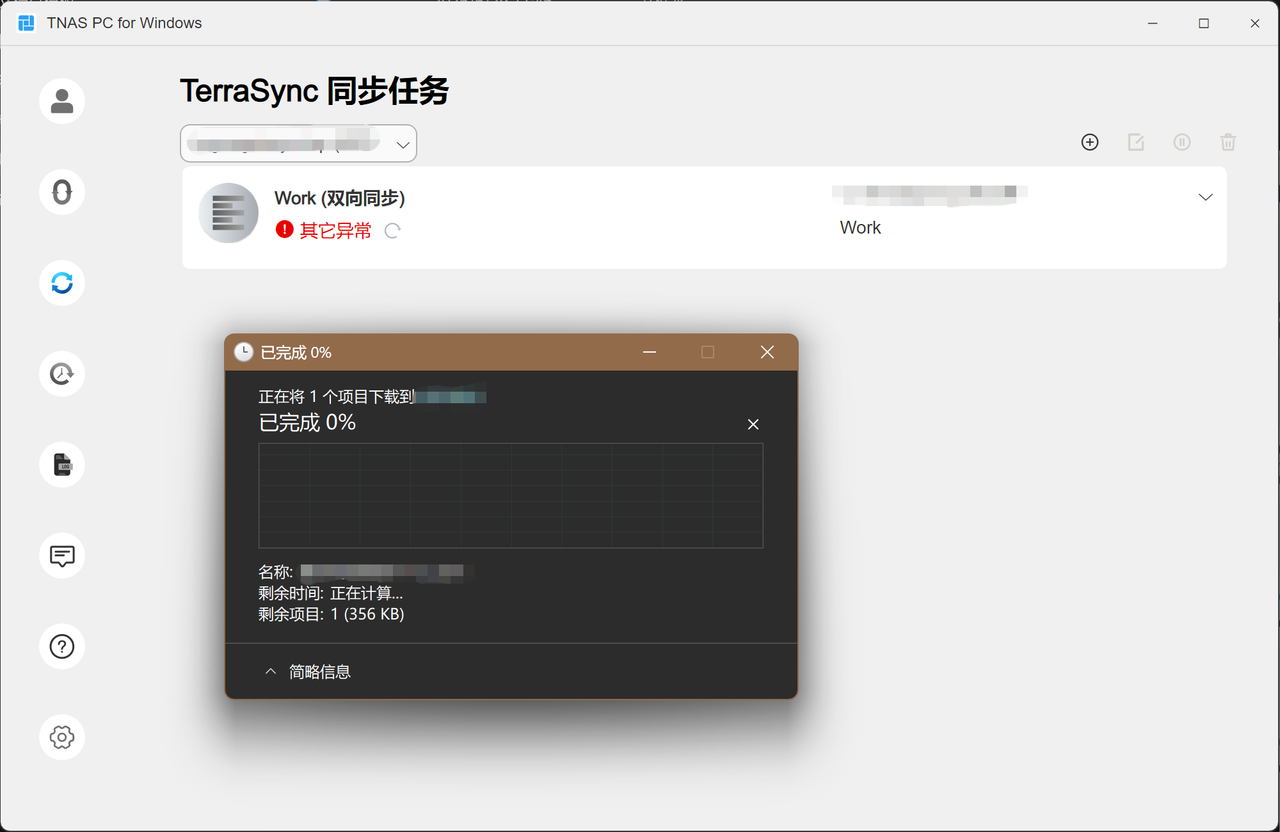Open the device connection sidebar icon
The image size is (1280, 832).
(x=62, y=192)
